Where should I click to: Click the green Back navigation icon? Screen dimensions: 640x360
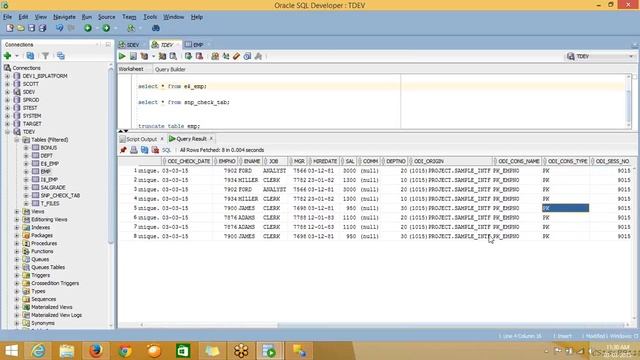[x=88, y=28]
